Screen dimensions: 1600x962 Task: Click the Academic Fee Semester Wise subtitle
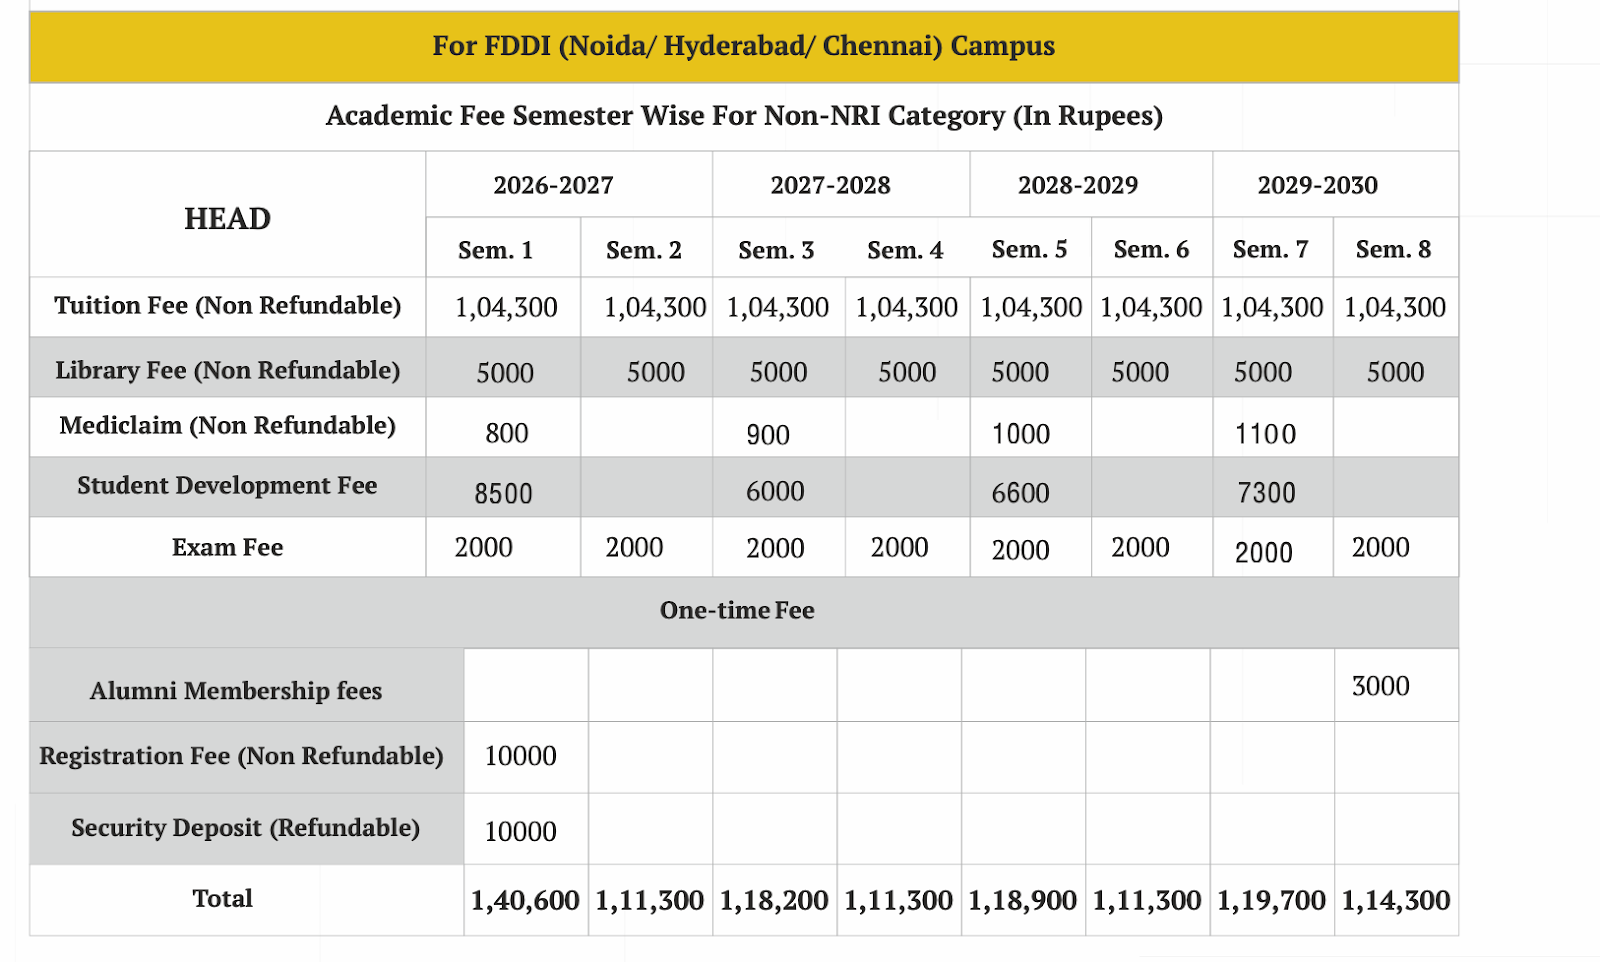(743, 116)
